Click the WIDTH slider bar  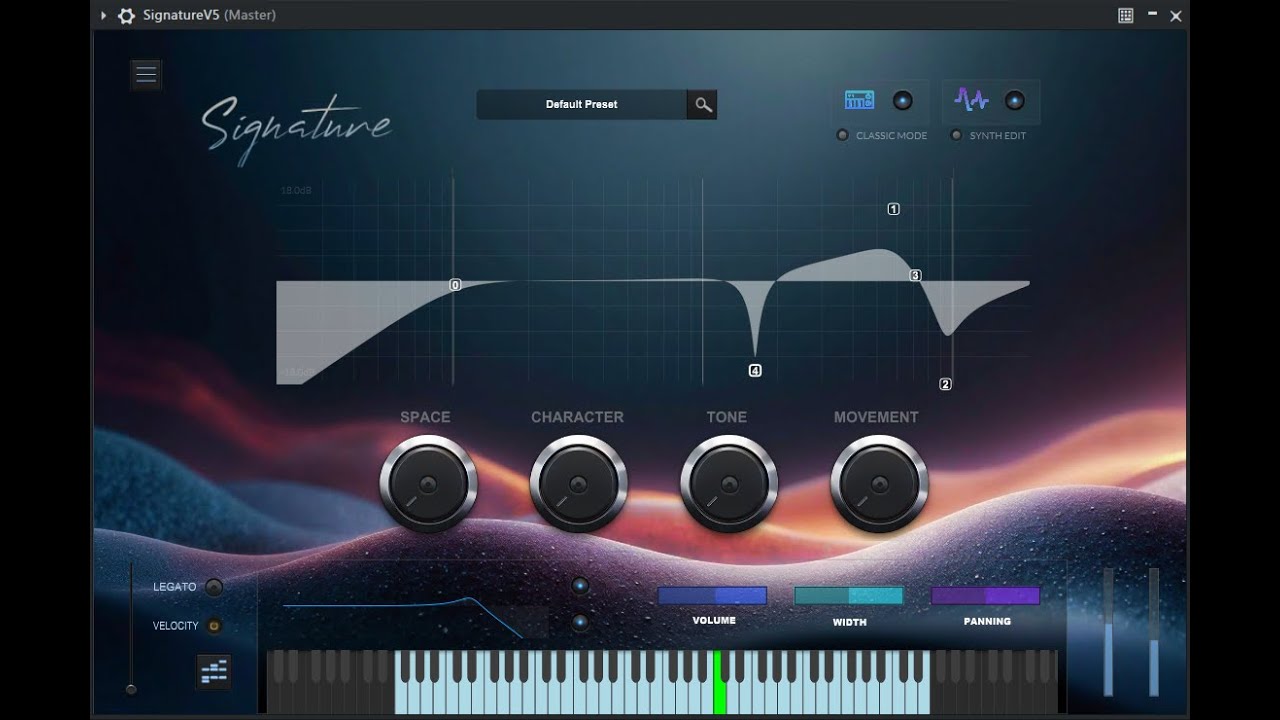click(849, 596)
